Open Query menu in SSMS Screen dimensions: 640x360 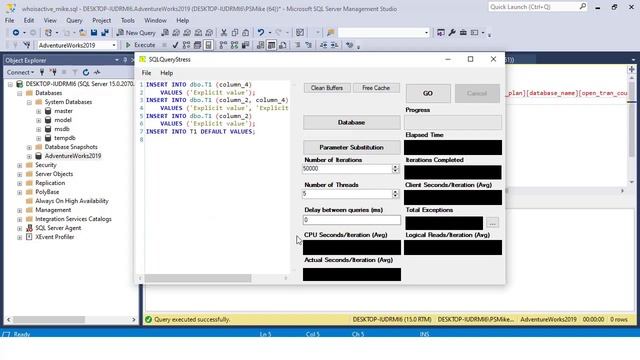click(74, 20)
